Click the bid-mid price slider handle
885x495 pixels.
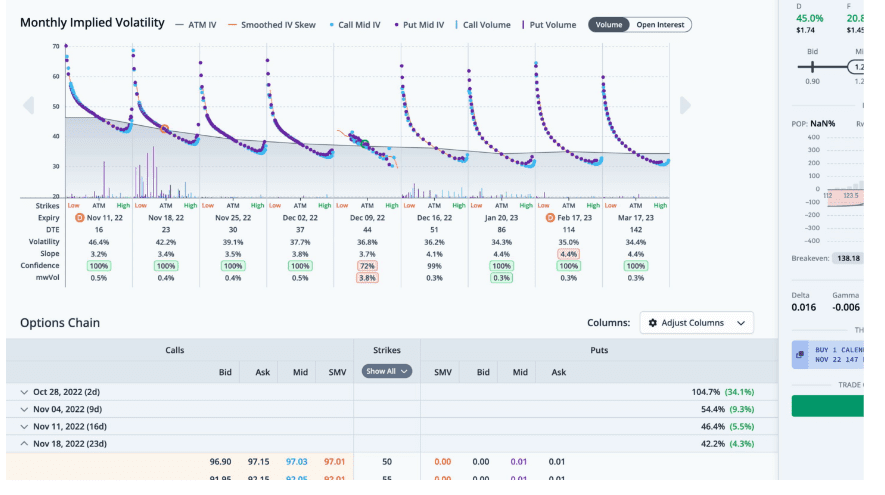[857, 67]
